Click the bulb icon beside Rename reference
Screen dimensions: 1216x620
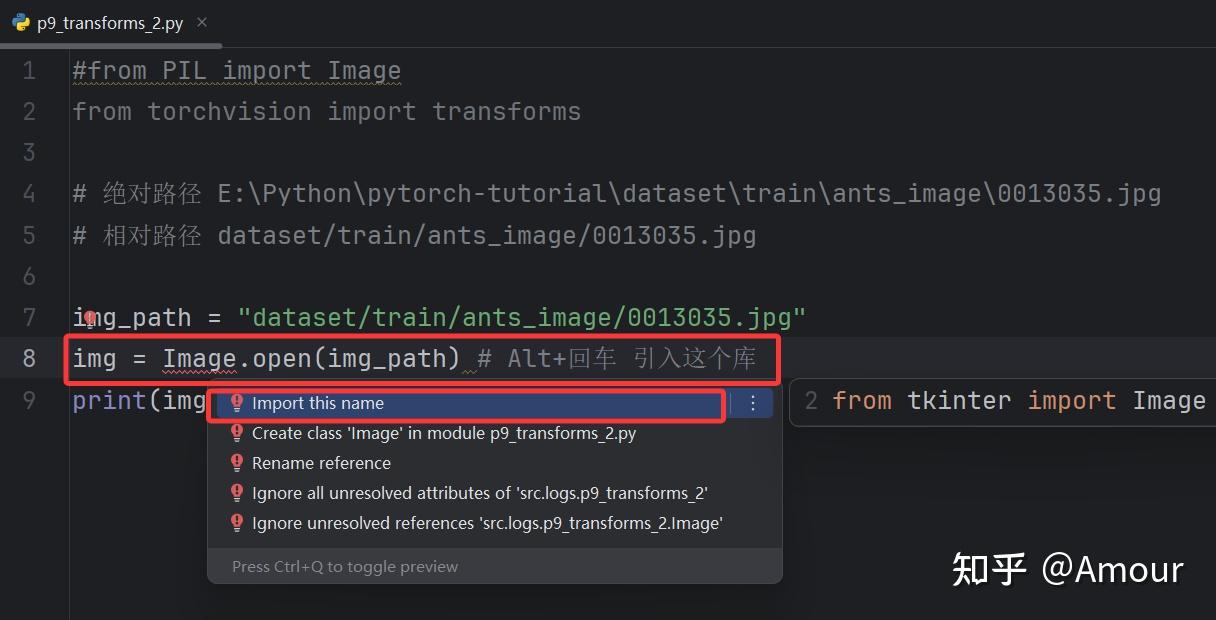tap(237, 463)
